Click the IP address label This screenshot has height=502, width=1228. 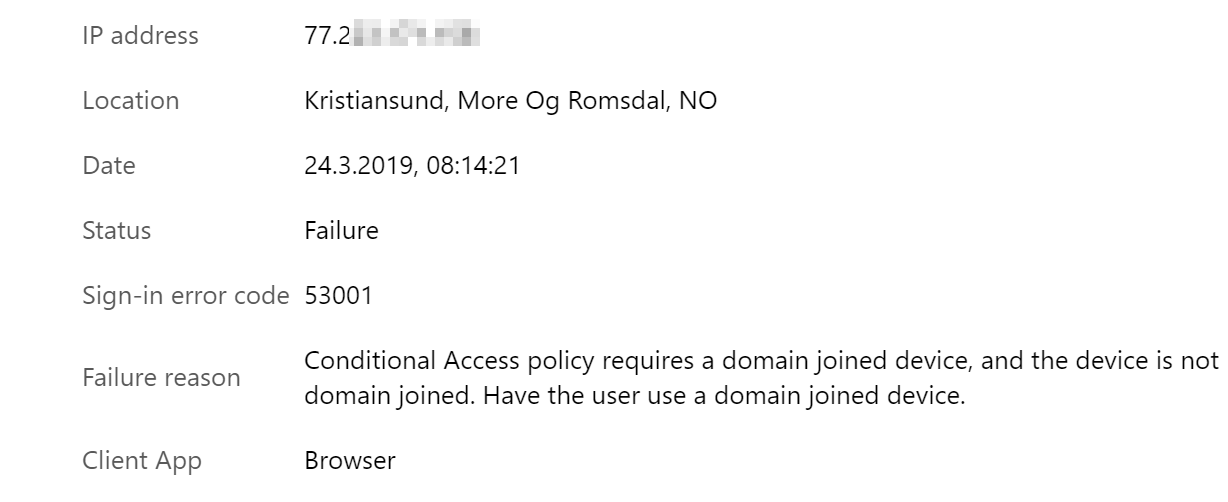(140, 36)
